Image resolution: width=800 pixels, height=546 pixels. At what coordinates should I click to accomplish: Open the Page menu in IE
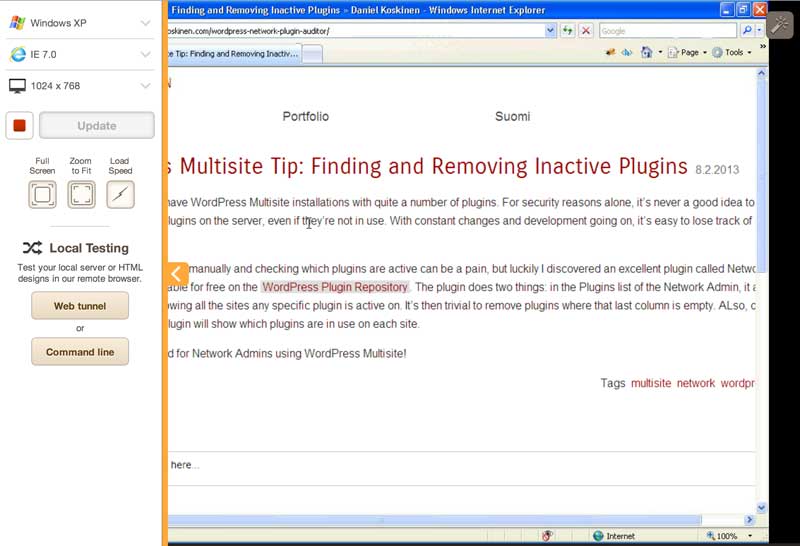688,52
